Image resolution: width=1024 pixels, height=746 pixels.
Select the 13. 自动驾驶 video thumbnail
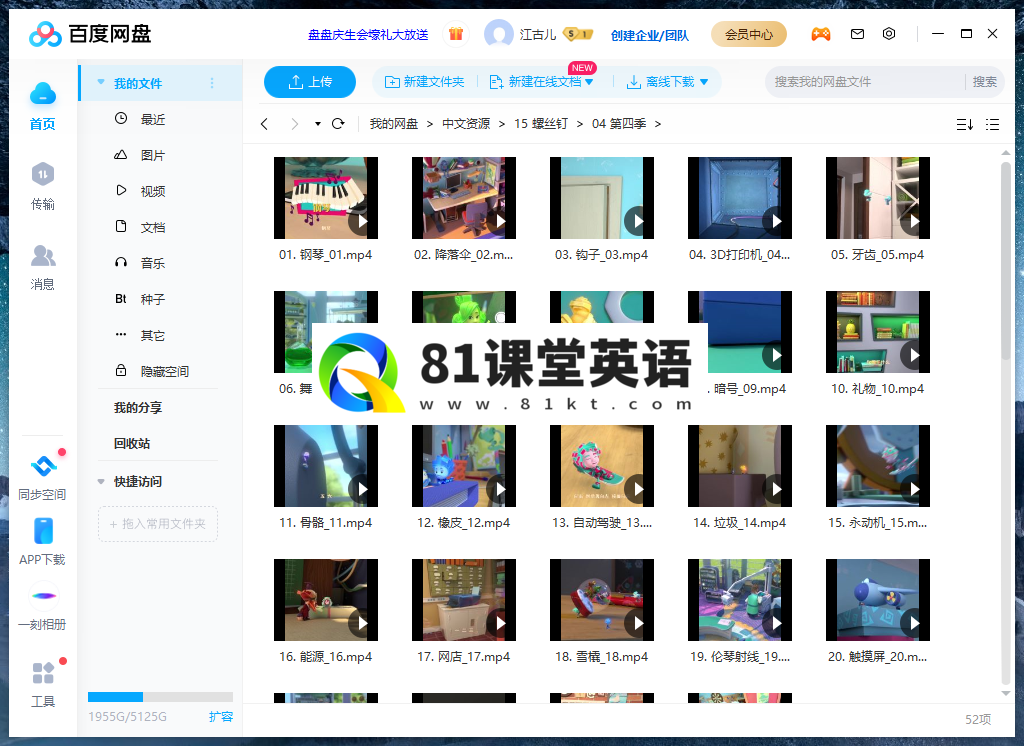tap(601, 466)
